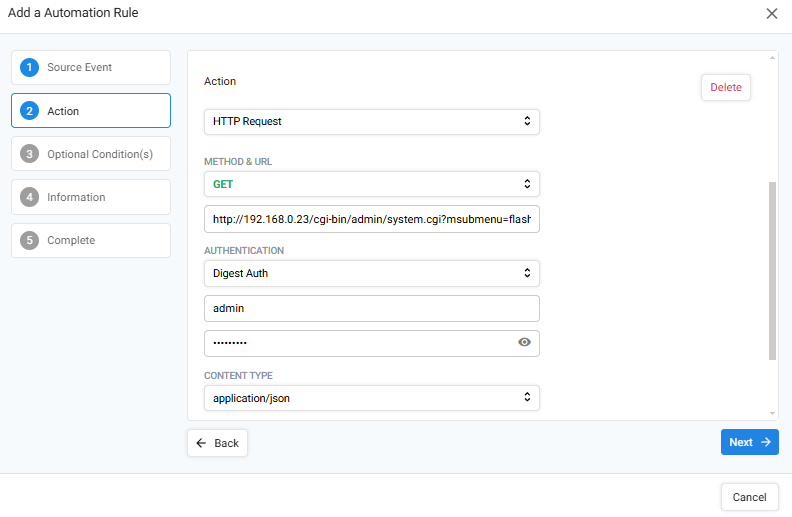Cancel the automation rule creation
Image resolution: width=792 pixels, height=517 pixels.
pos(750,497)
